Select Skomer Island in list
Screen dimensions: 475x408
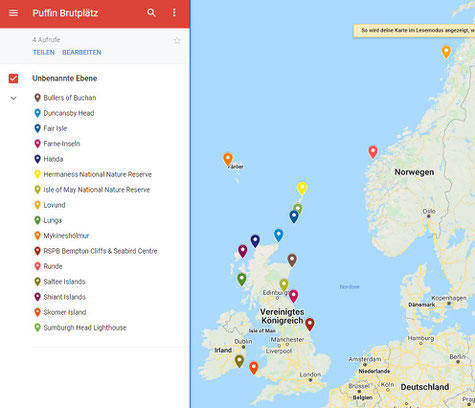click(60, 312)
